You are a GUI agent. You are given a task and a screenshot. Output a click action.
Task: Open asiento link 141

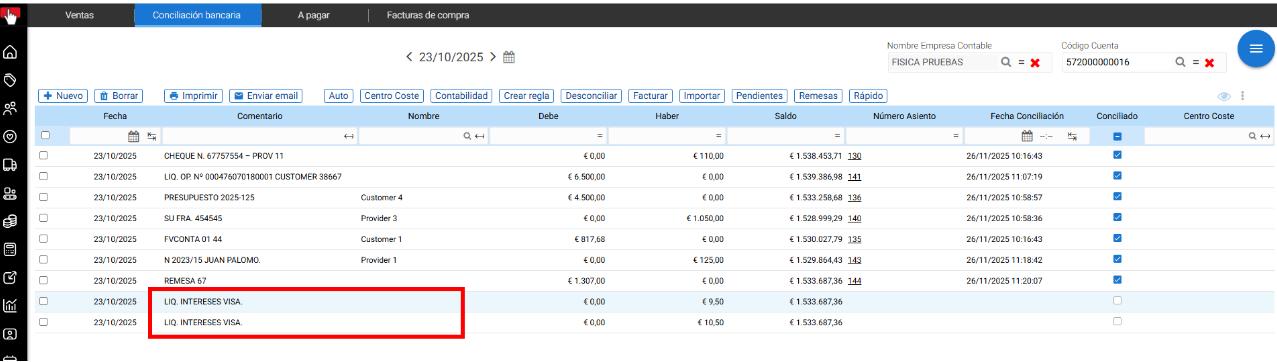(855, 177)
